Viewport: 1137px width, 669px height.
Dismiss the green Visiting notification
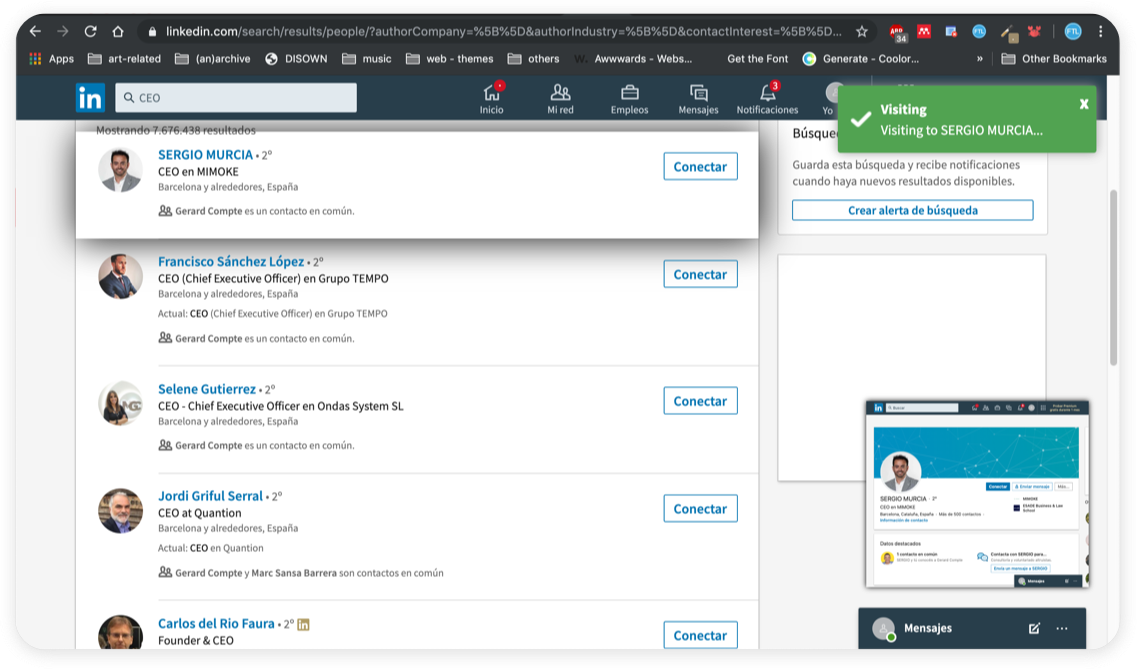point(1084,104)
